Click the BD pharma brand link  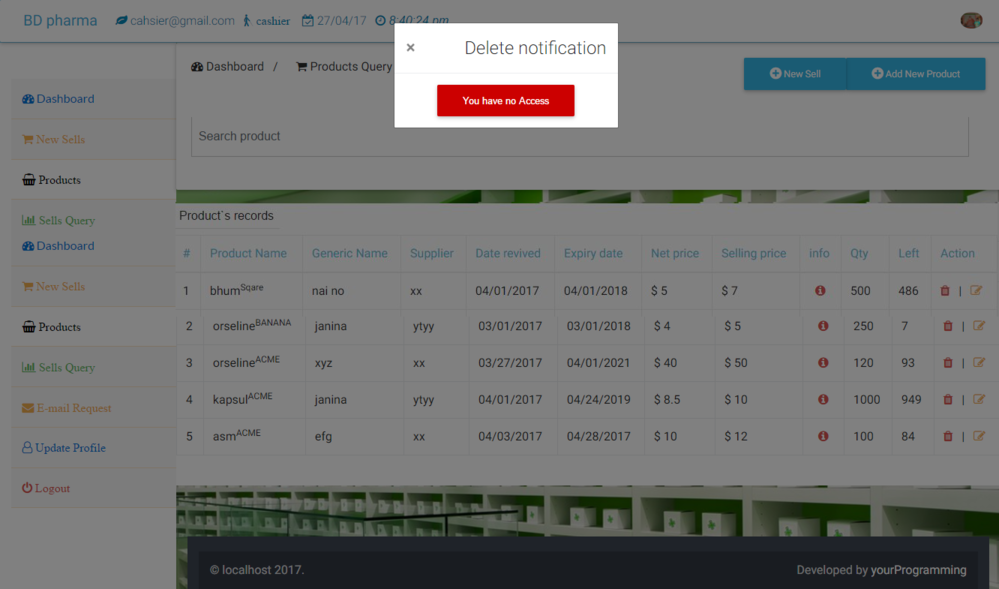[x=60, y=20]
